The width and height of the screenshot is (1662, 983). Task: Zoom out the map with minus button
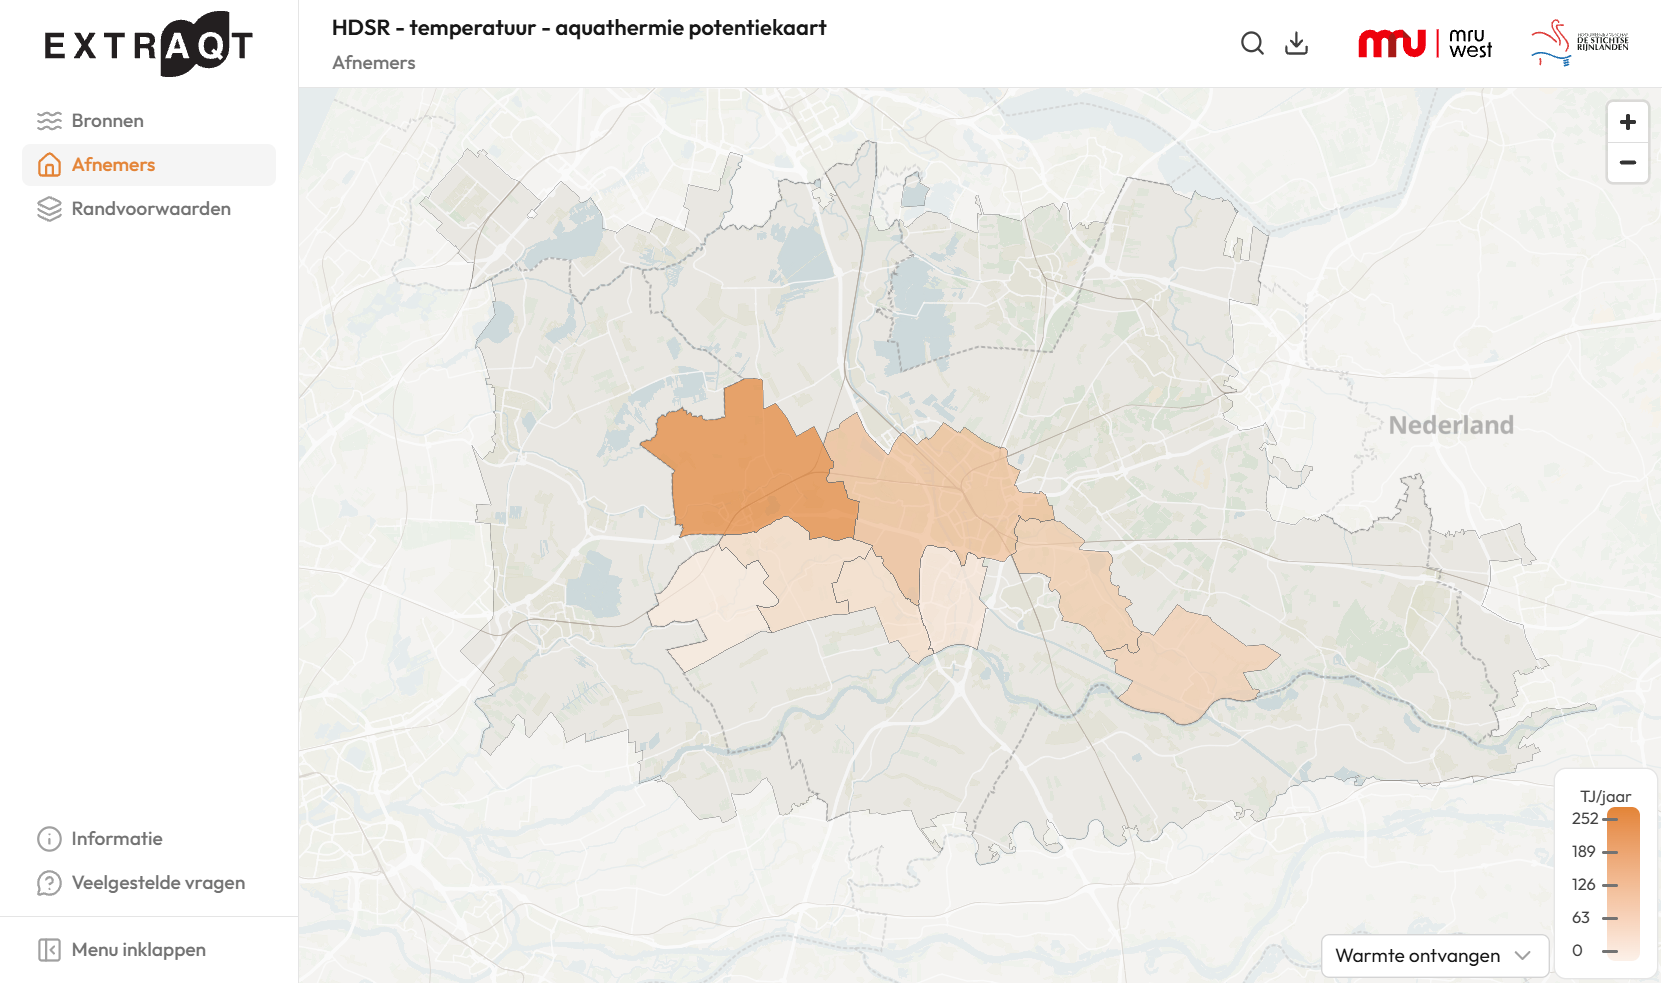(1628, 162)
